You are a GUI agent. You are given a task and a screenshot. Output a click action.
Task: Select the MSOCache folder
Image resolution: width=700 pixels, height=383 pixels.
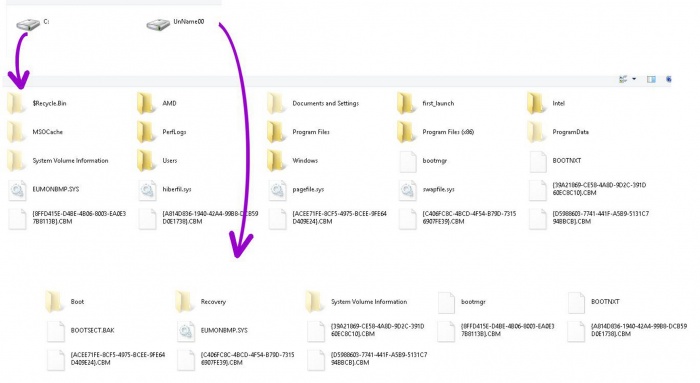pos(35,132)
